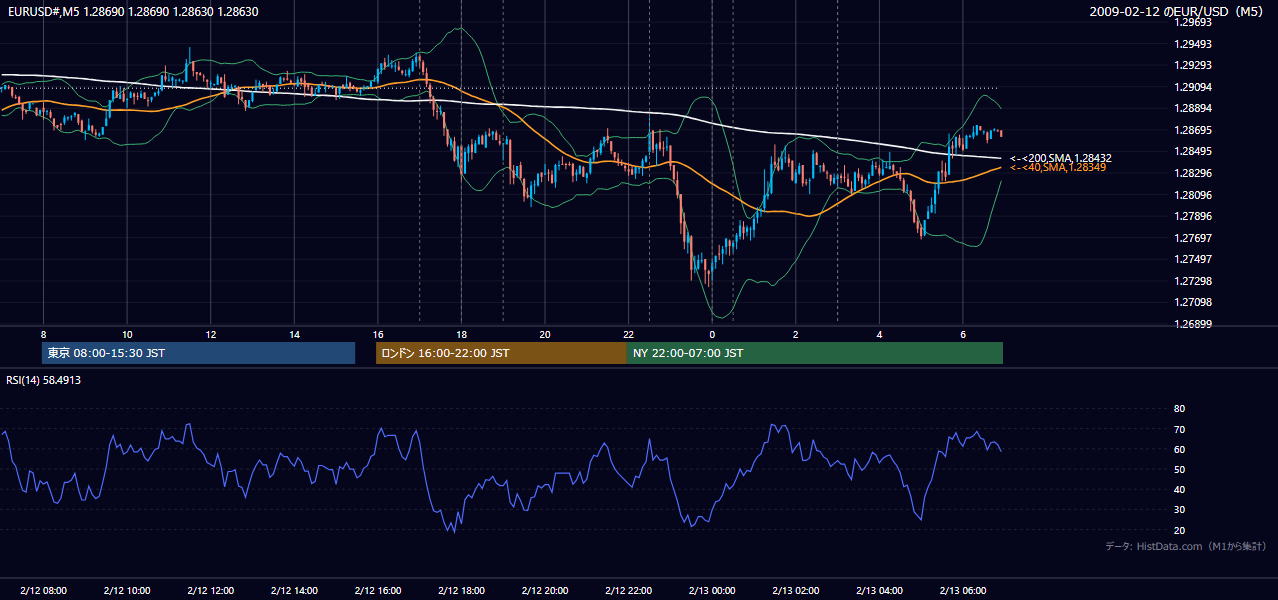
Task: Click hour label 18 under price chart
Action: pos(461,334)
